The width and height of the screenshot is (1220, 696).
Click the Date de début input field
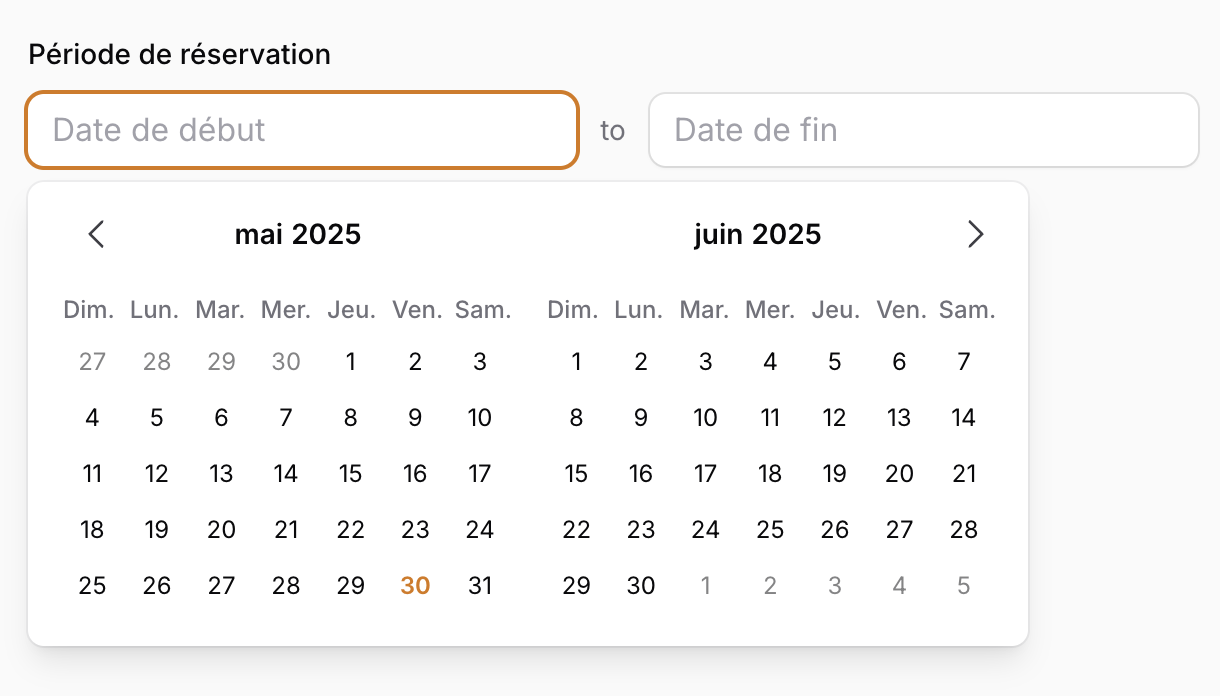tap(300, 130)
